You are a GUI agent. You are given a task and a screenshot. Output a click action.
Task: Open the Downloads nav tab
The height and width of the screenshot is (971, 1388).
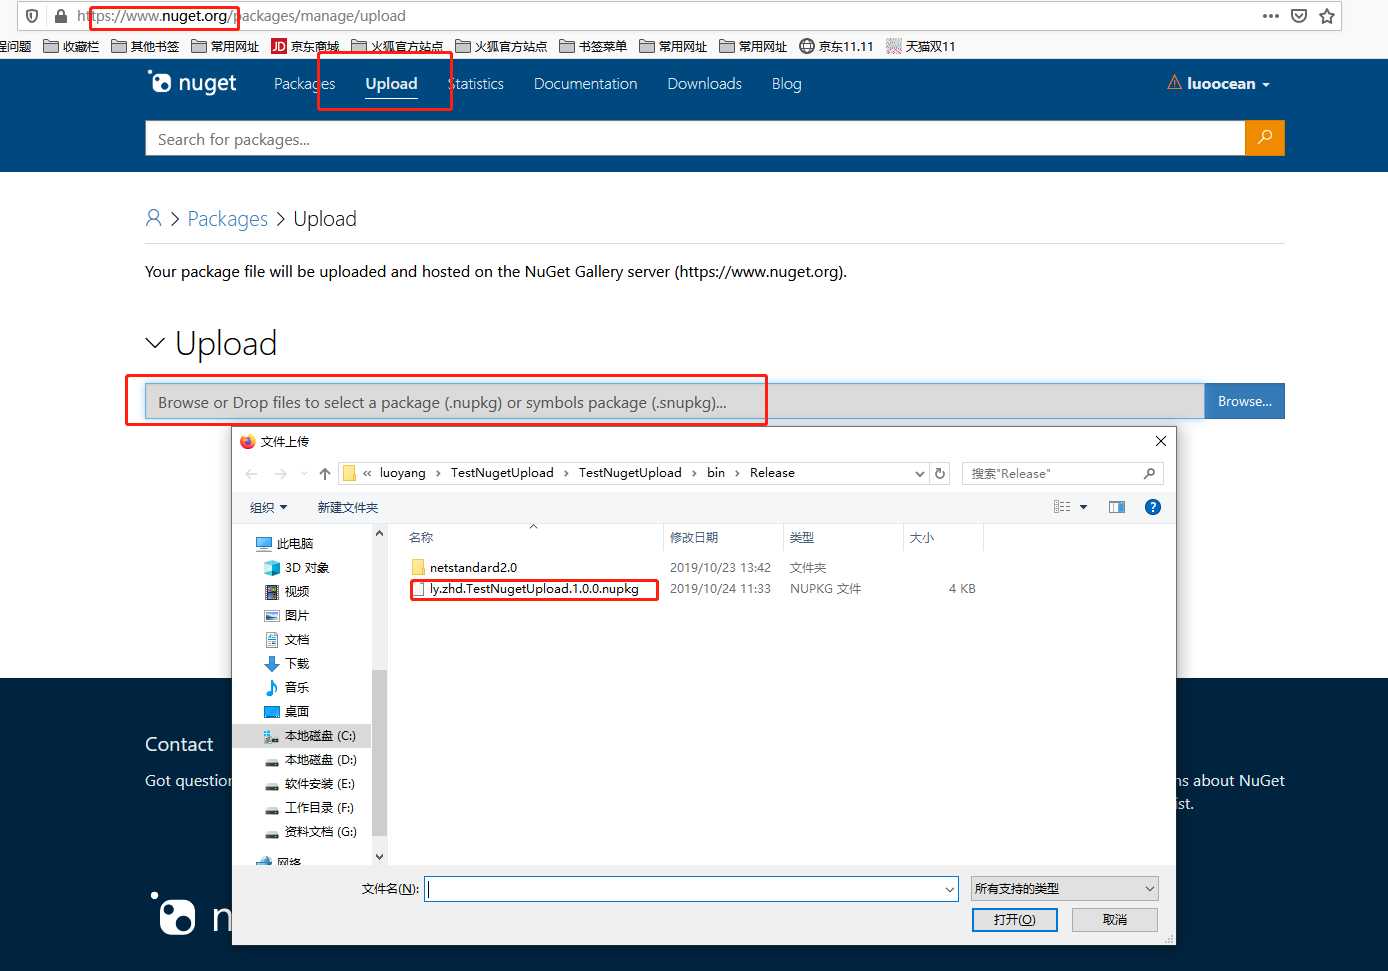pyautogui.click(x=704, y=83)
